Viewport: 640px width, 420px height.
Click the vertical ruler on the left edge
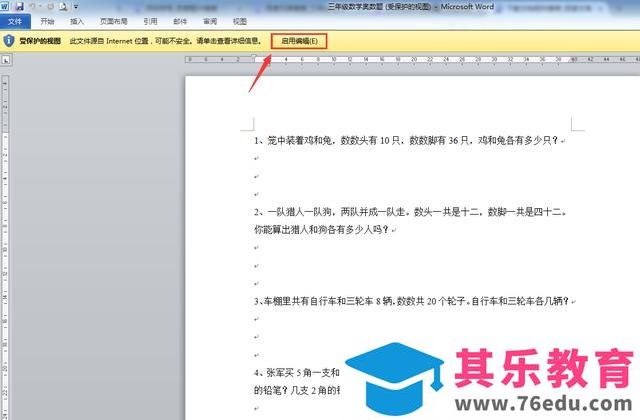pos(5,245)
